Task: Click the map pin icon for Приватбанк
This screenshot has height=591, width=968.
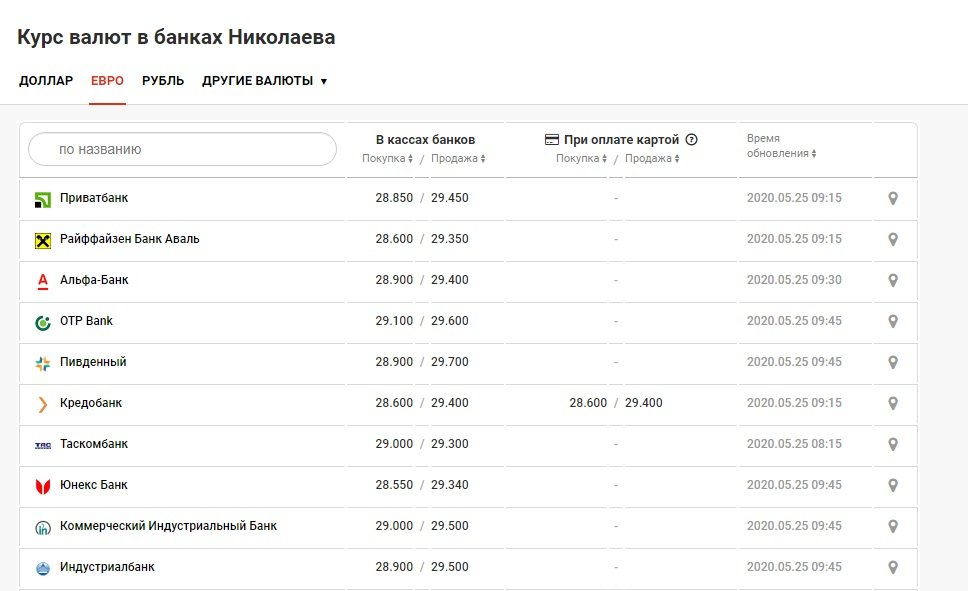Action: tap(893, 199)
